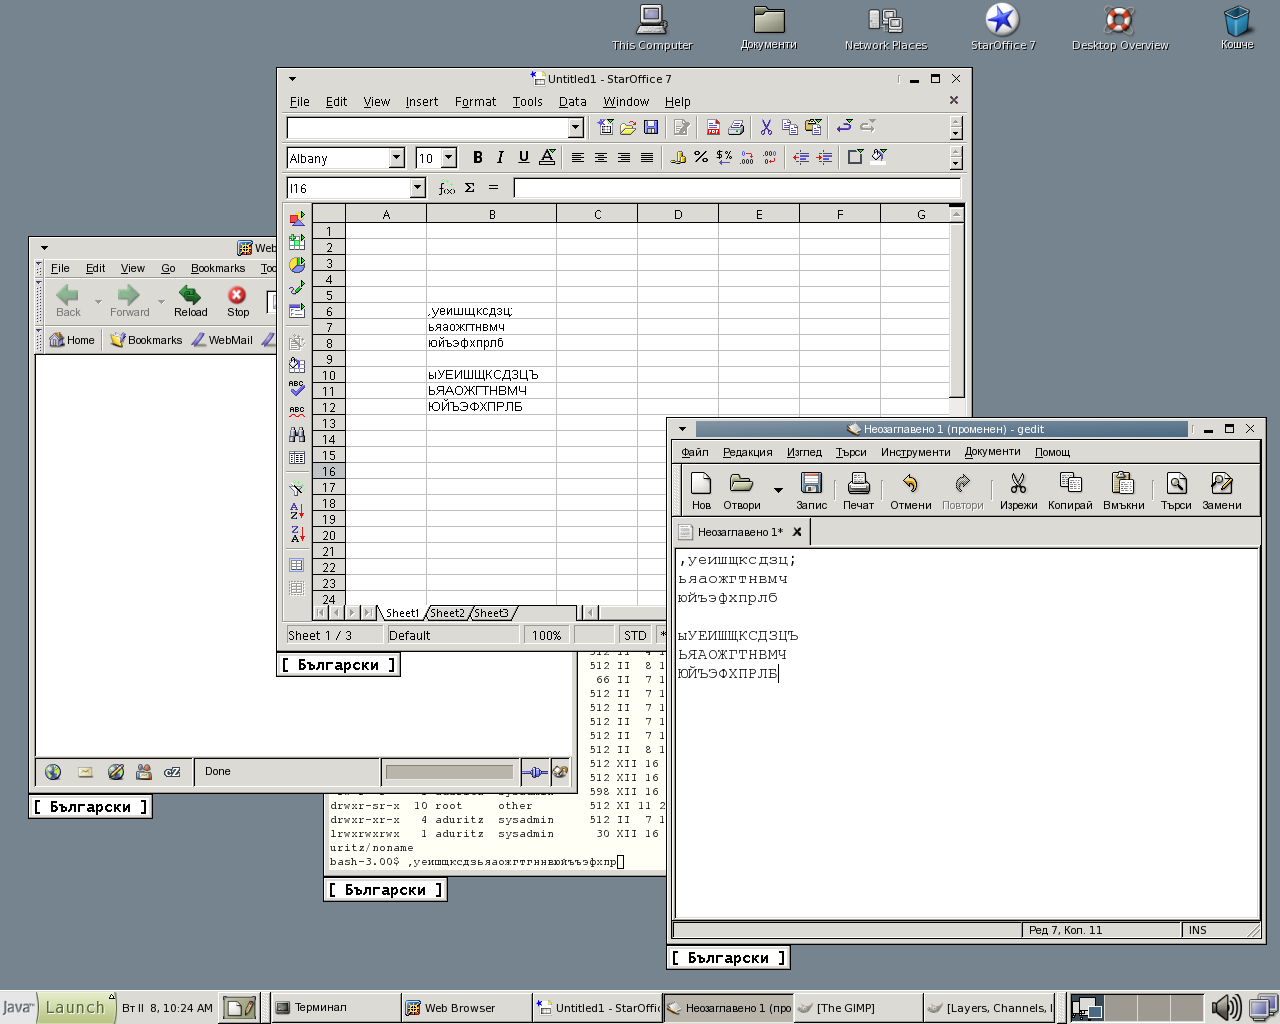Toggle Bold formatting in StarOffice
1280x1024 pixels.
click(x=477, y=157)
